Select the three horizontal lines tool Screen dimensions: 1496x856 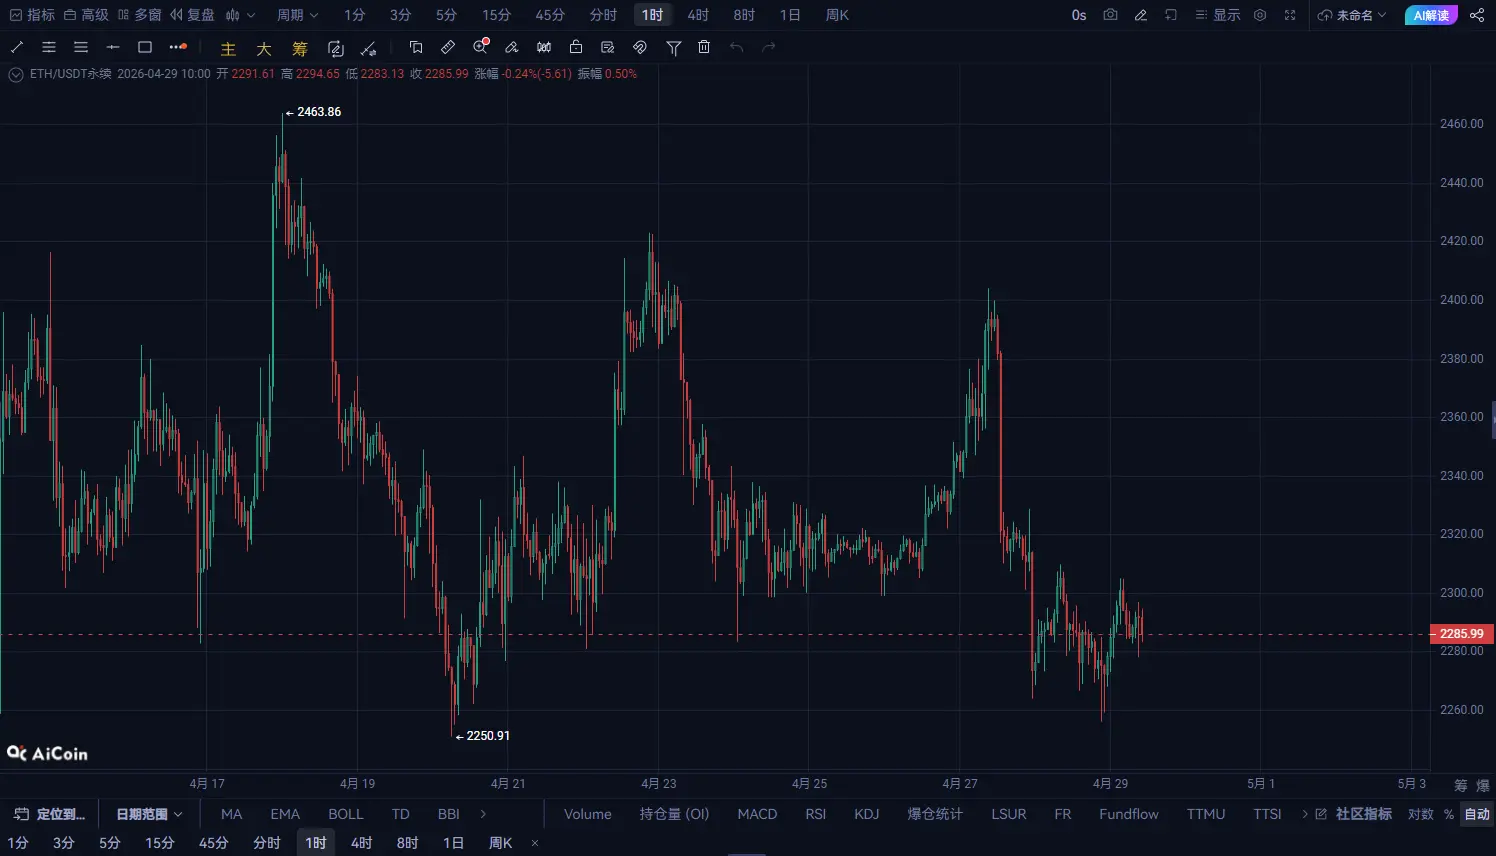81,47
